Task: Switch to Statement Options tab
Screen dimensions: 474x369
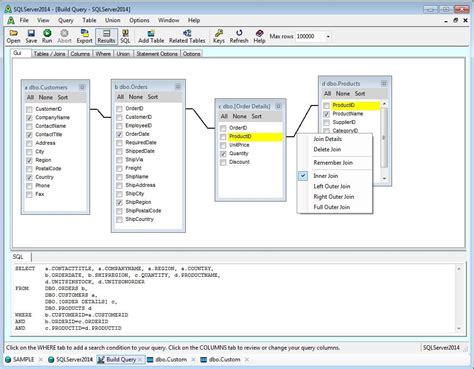Action: click(157, 54)
